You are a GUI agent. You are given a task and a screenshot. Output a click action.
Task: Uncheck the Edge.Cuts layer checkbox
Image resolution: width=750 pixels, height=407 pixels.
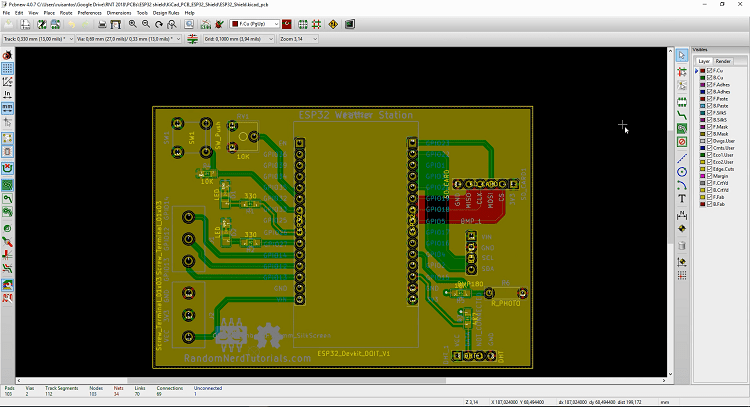[x=708, y=169]
